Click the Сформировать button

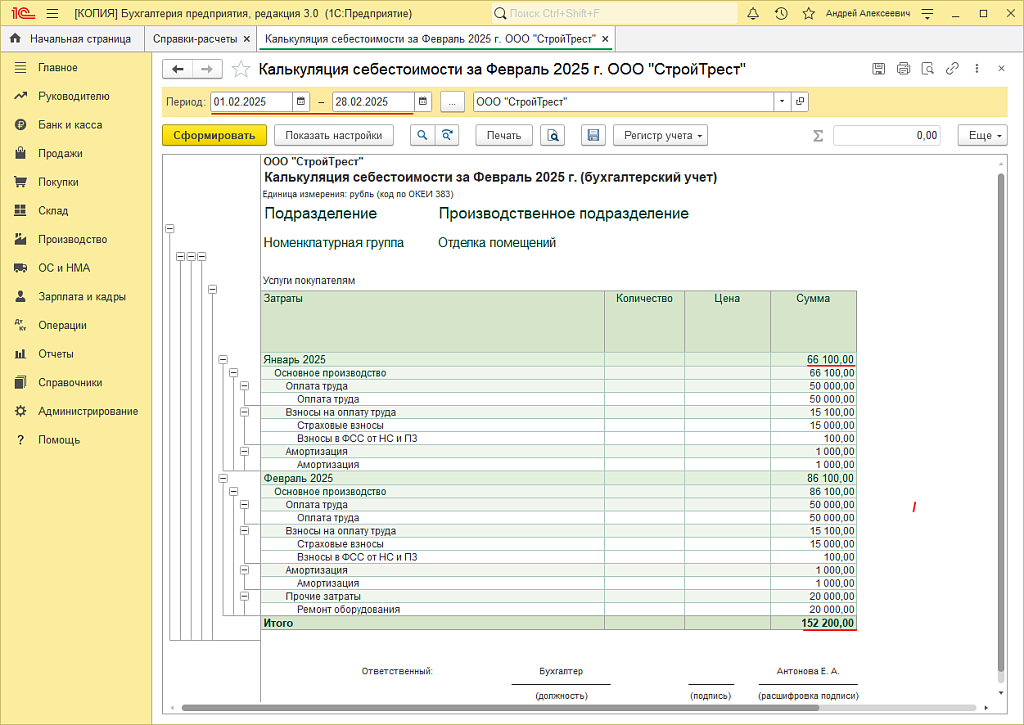pyautogui.click(x=214, y=135)
